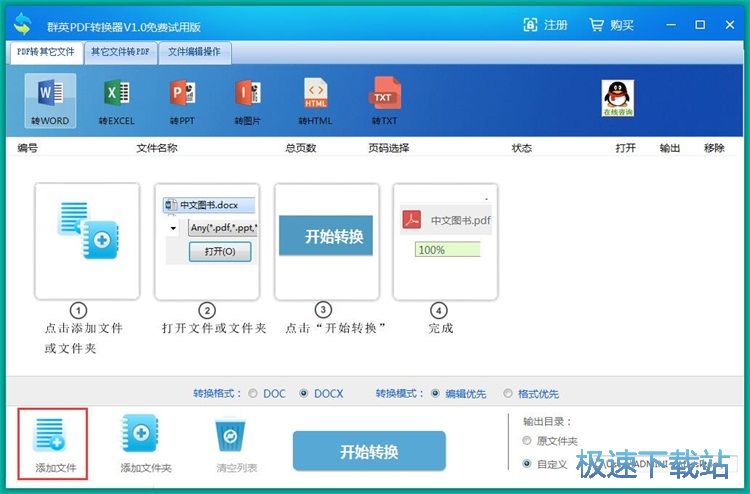This screenshot has height=494, width=750.
Task: Open the QQ penguin online support icon
Action: point(618,98)
